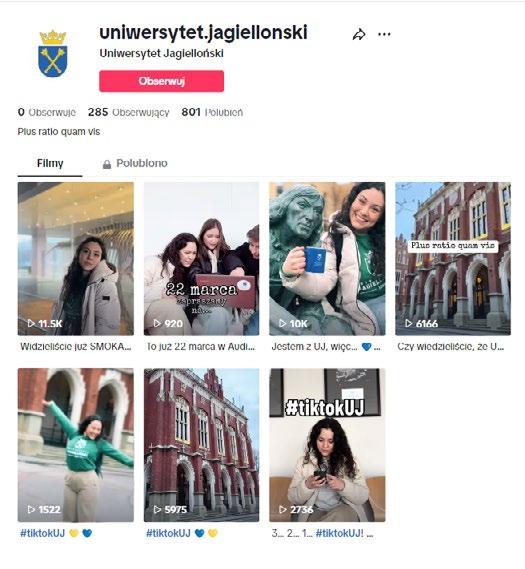The image size is (525, 569).
Task: Click the Uniwersytet Jagielloński crest avatar
Action: [53, 54]
